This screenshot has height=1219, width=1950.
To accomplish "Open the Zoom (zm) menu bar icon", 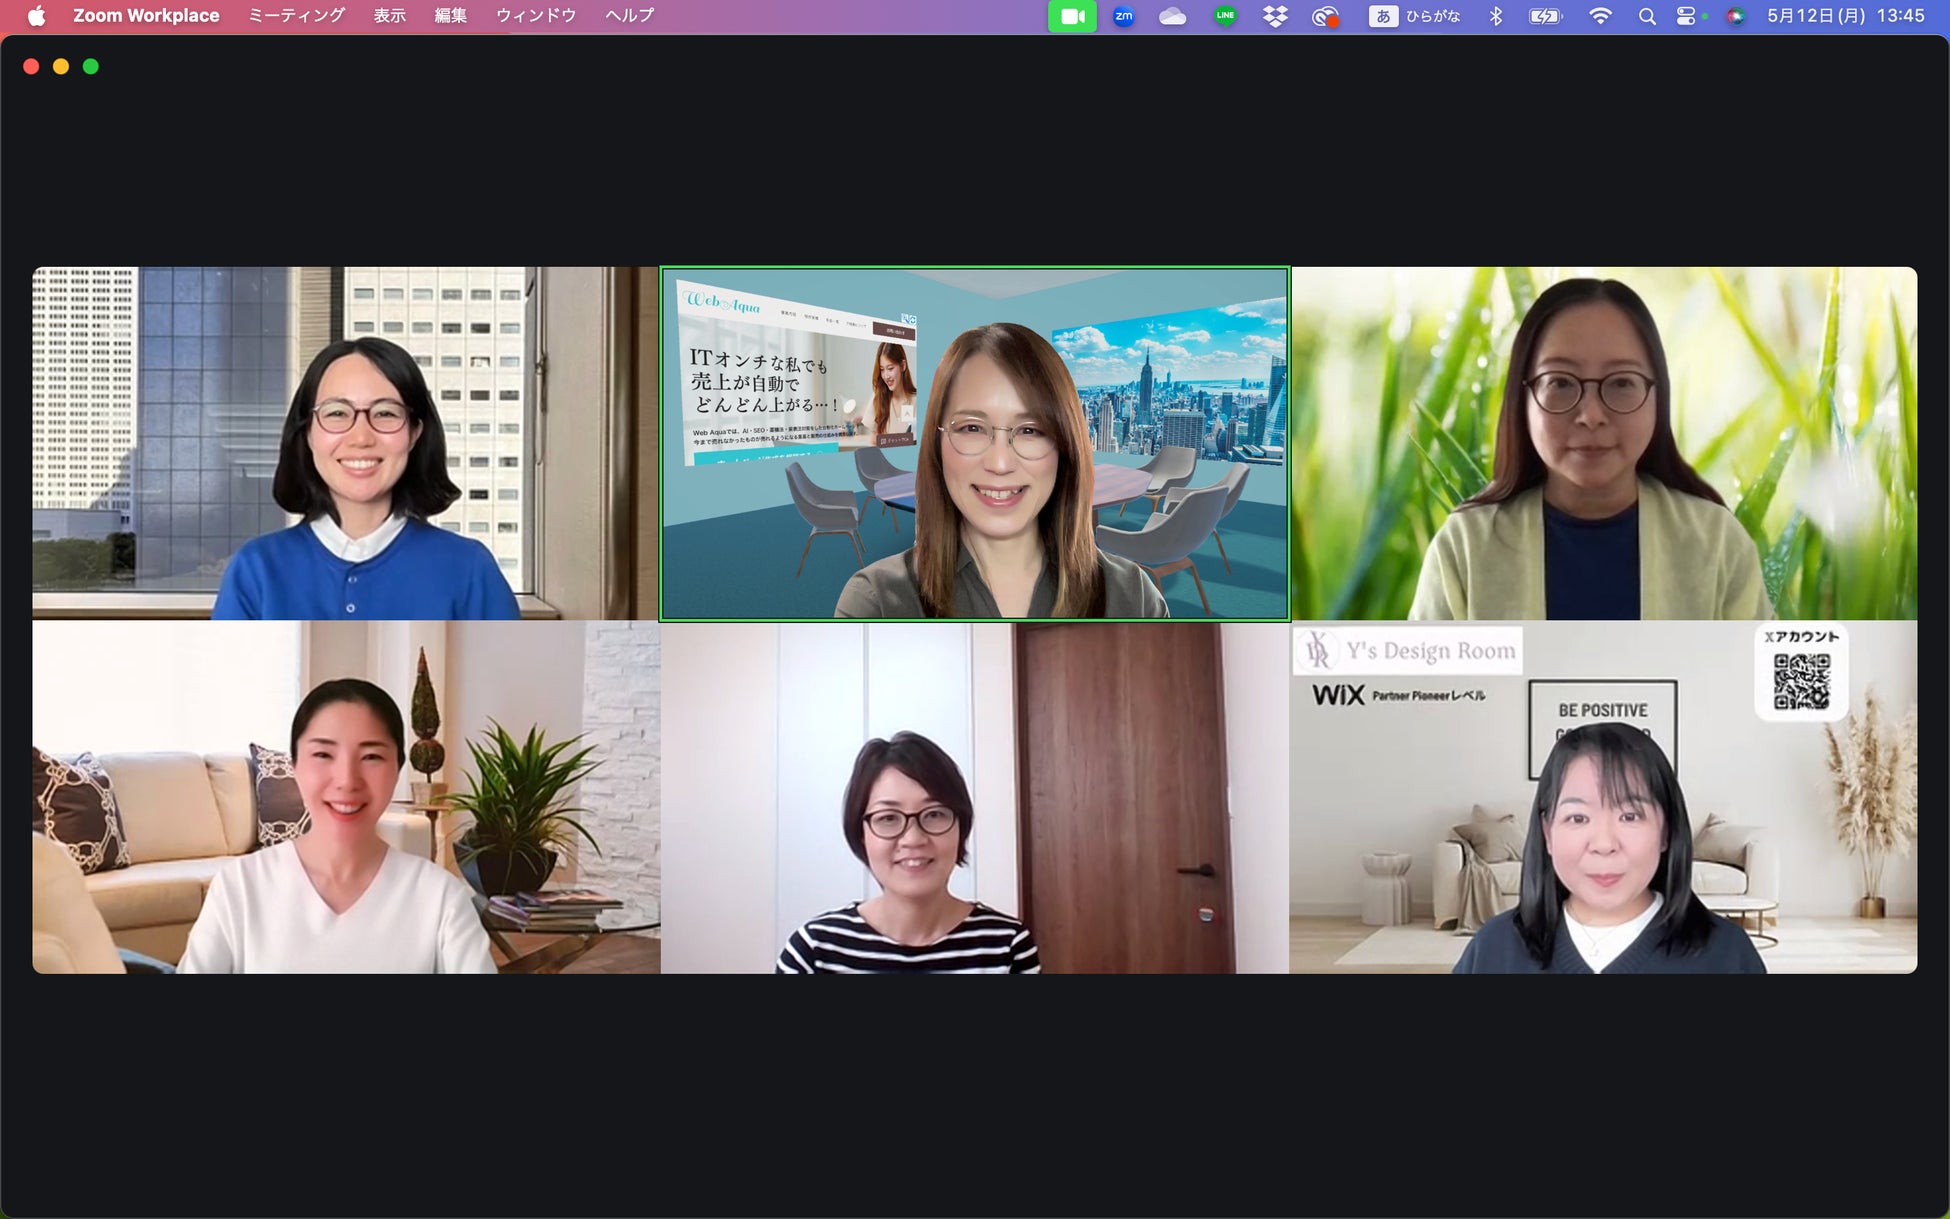I will 1124,16.
